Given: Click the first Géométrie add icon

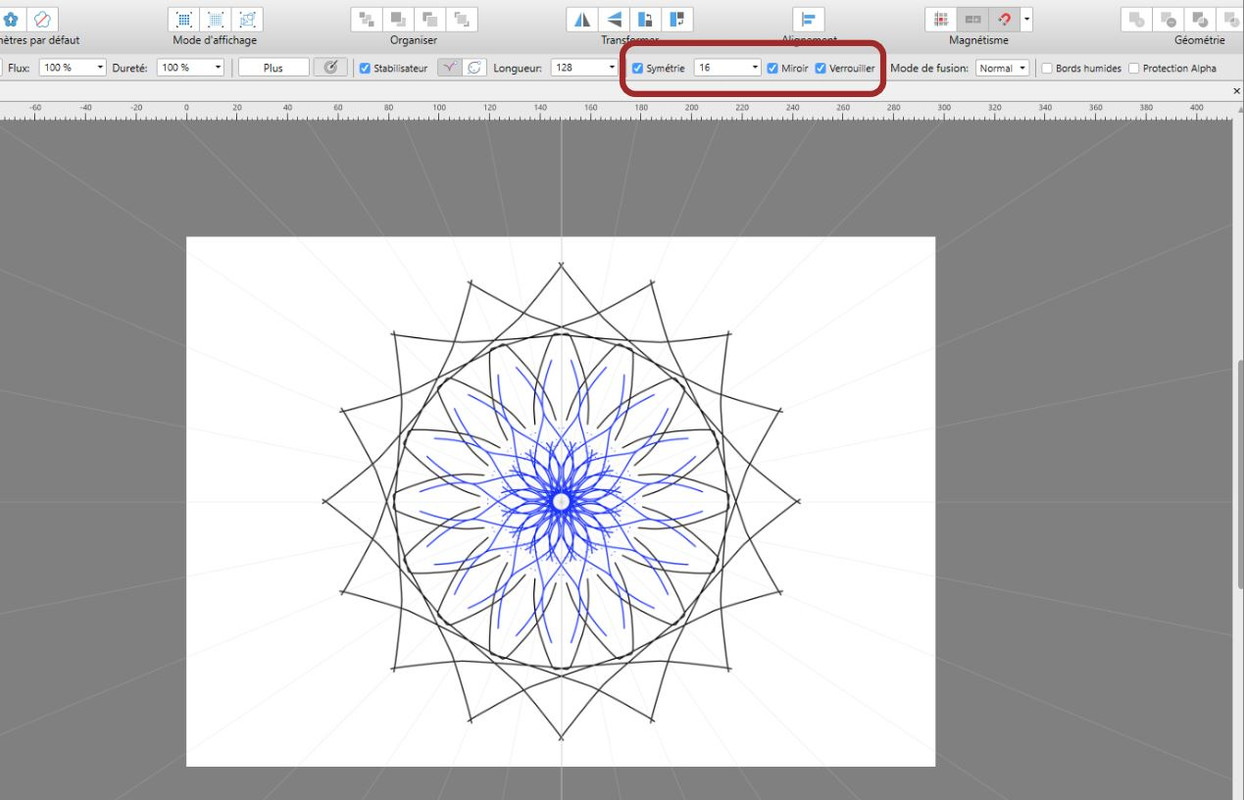Looking at the screenshot, I should coord(1136,19).
